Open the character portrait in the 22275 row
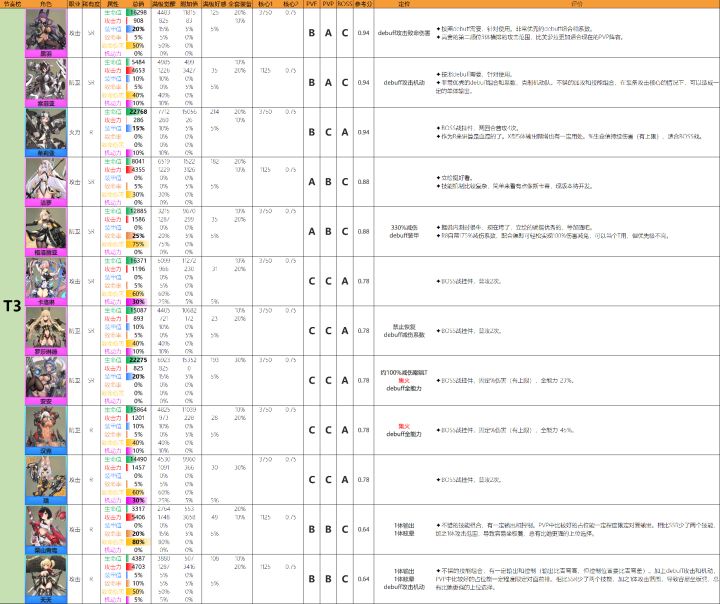The height and width of the screenshot is (604, 720). pyautogui.click(x=46, y=377)
